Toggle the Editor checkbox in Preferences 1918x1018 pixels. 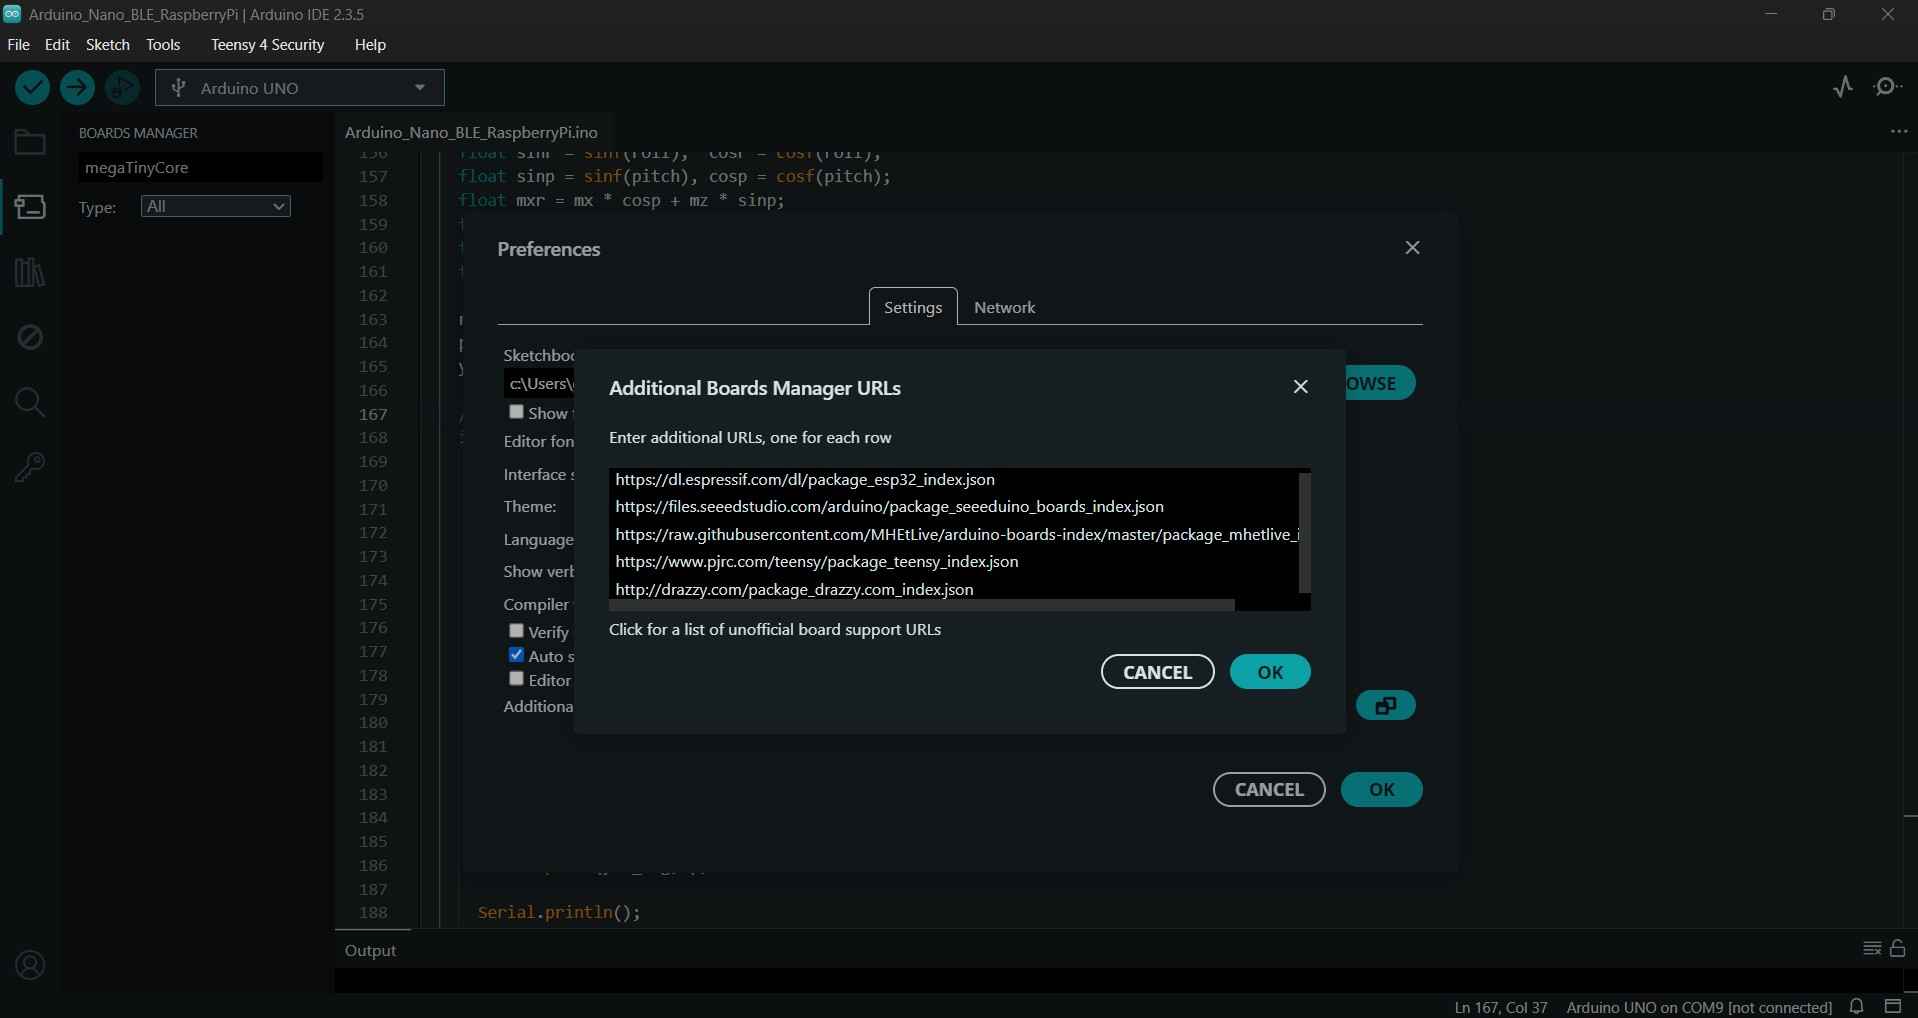516,679
